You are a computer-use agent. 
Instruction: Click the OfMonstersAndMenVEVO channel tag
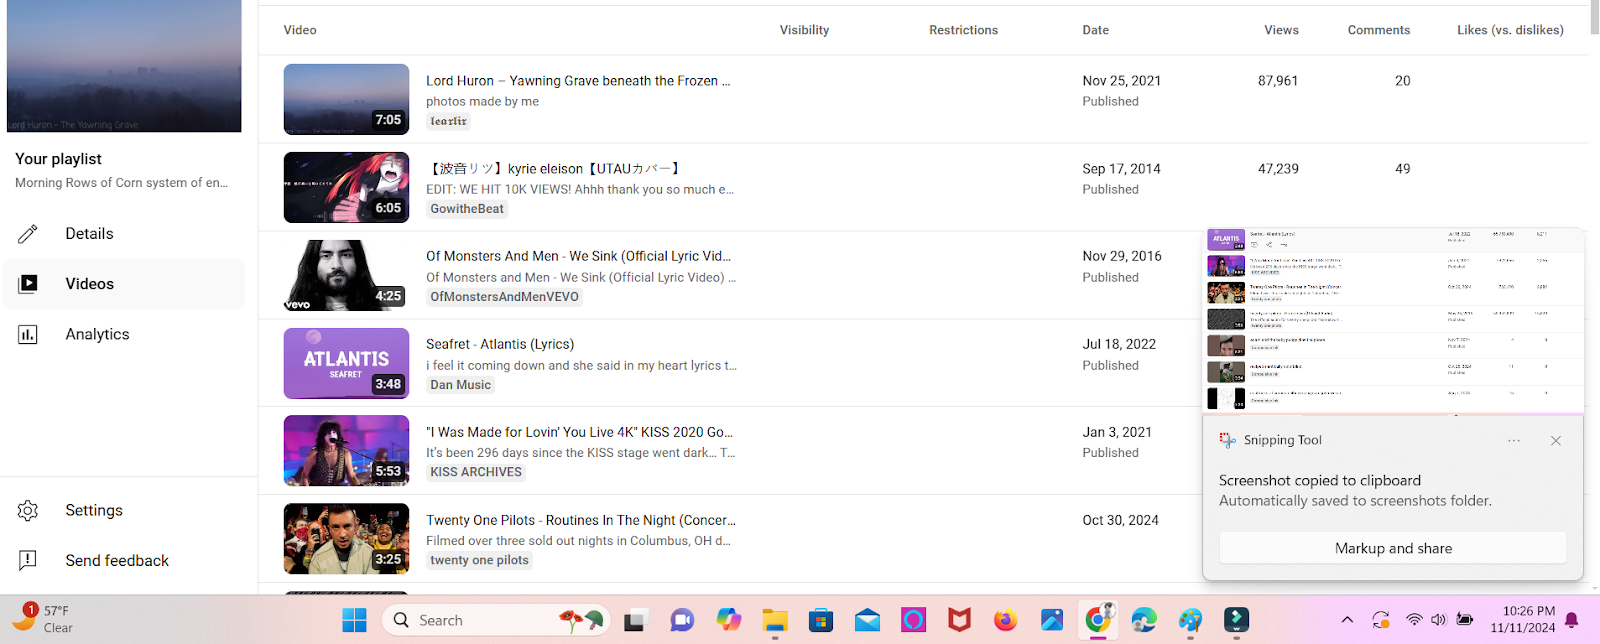click(504, 297)
